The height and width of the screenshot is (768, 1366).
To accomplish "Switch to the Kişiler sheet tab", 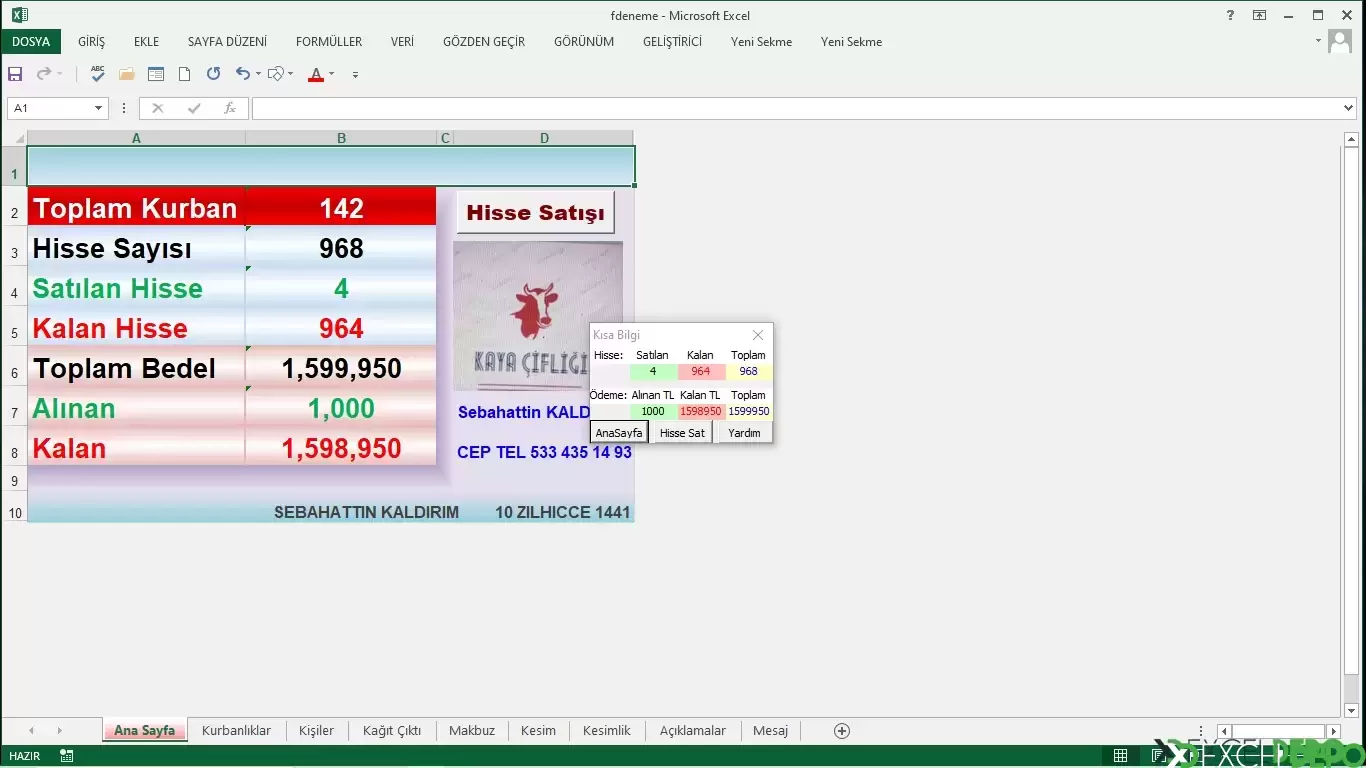I will point(316,730).
